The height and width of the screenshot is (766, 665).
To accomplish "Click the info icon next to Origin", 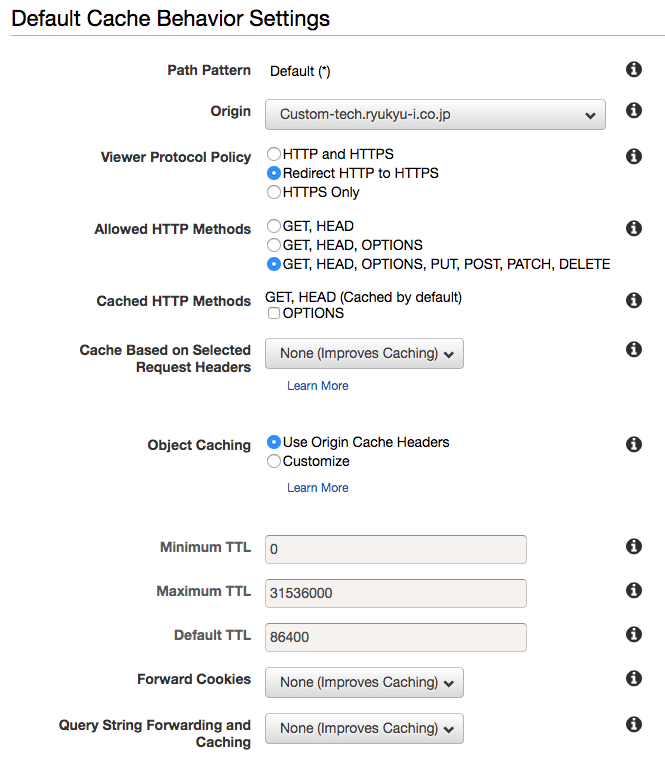I will 633,111.
